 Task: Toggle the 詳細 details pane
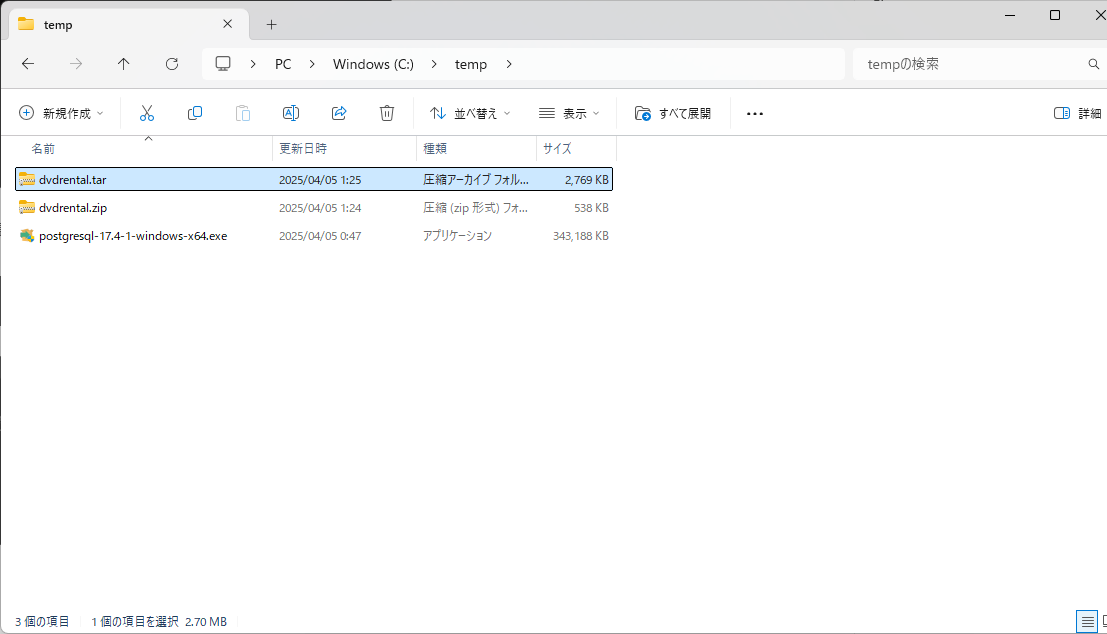click(1077, 113)
